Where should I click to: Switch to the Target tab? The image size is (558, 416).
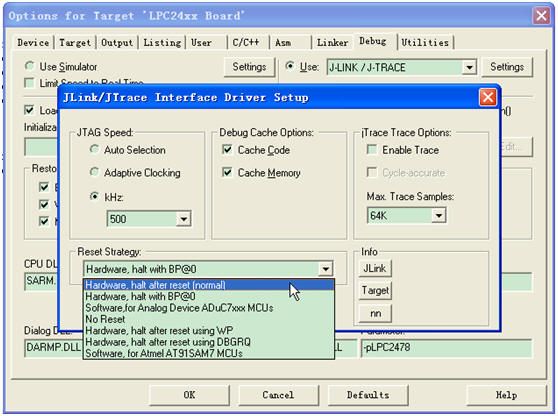tap(75, 43)
